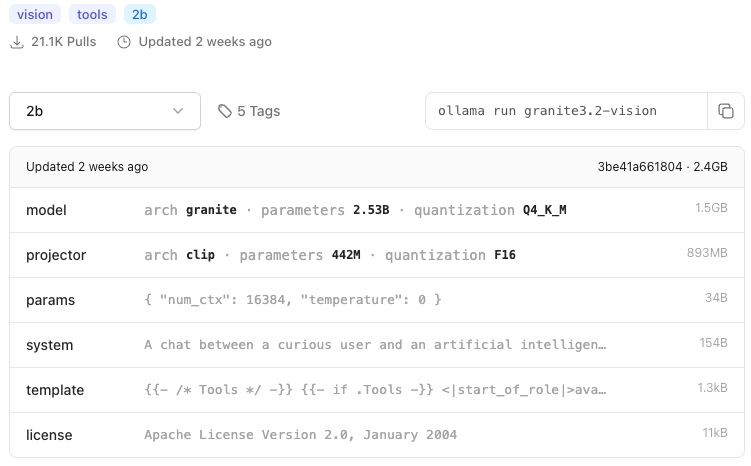The height and width of the screenshot is (466, 751).
Task: Click the Updated 2 weeks ago text in the table header
Action: coord(87,167)
